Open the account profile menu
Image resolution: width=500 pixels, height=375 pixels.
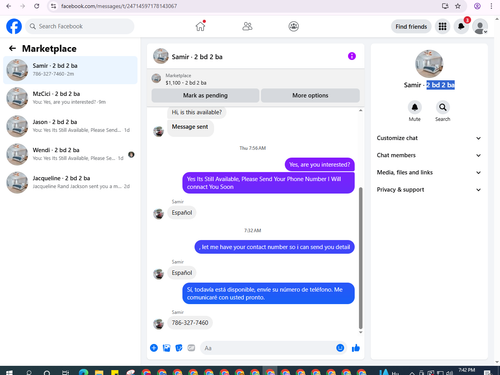tap(480, 27)
